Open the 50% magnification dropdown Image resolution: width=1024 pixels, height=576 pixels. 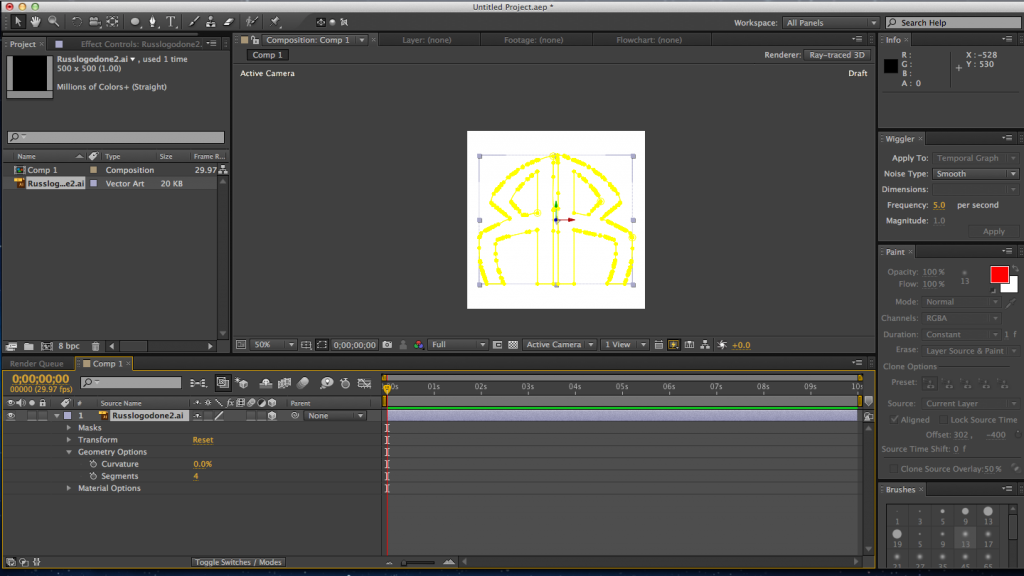click(274, 345)
